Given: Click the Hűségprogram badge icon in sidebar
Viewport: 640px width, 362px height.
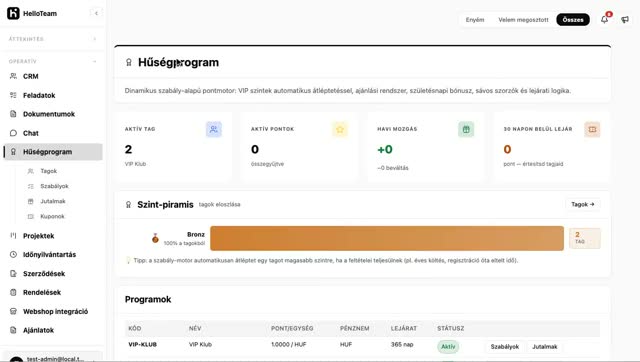Looking at the screenshot, I should click(x=13, y=152).
